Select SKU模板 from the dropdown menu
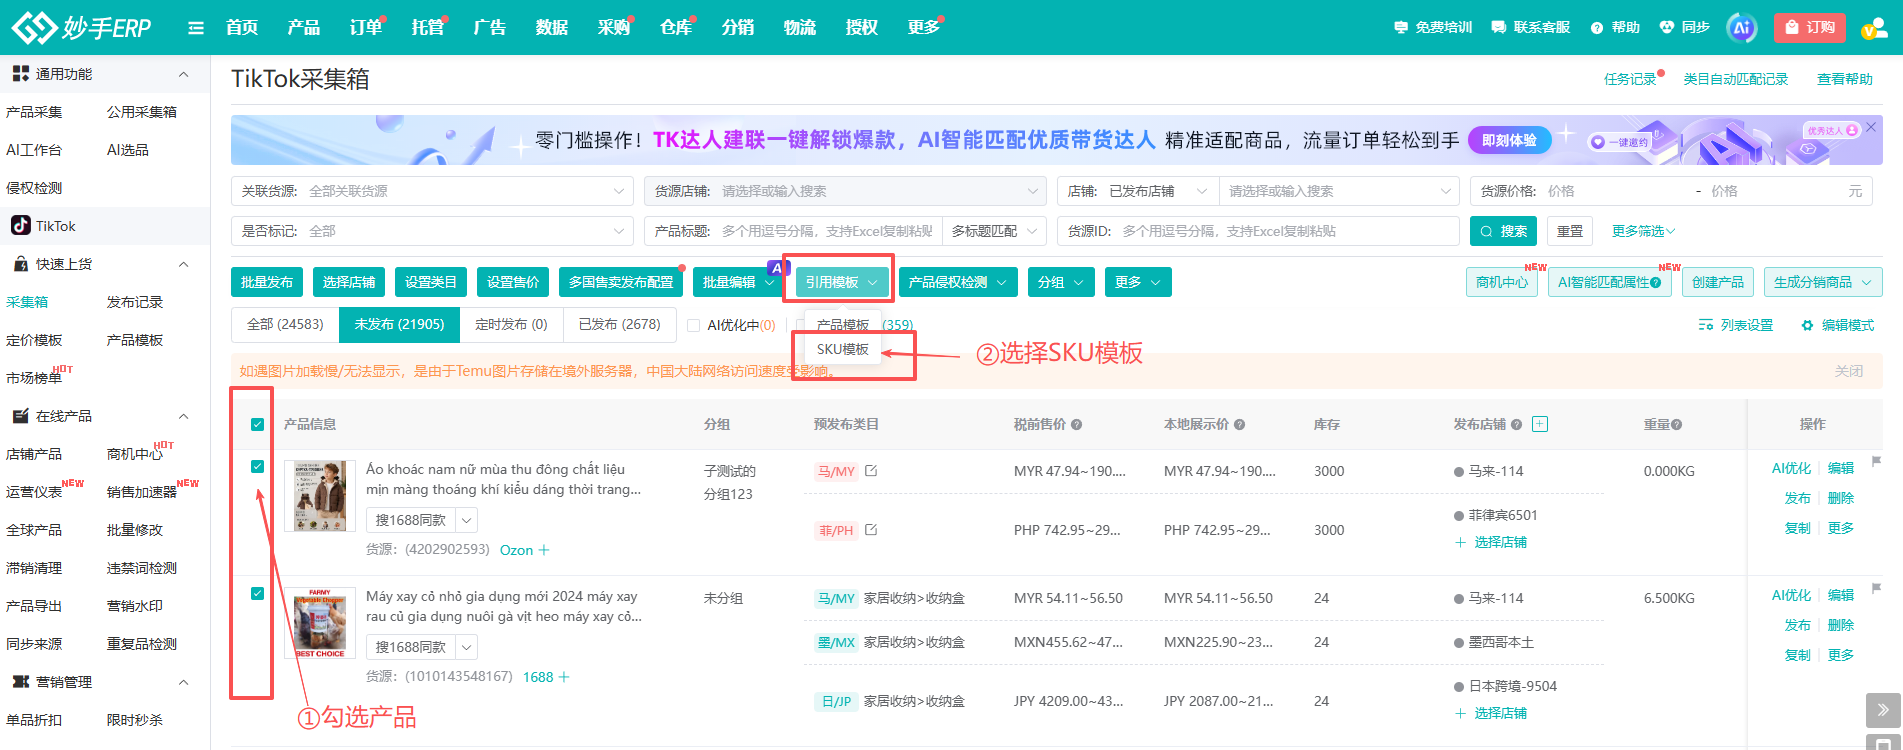The width and height of the screenshot is (1903, 750). [x=843, y=349]
